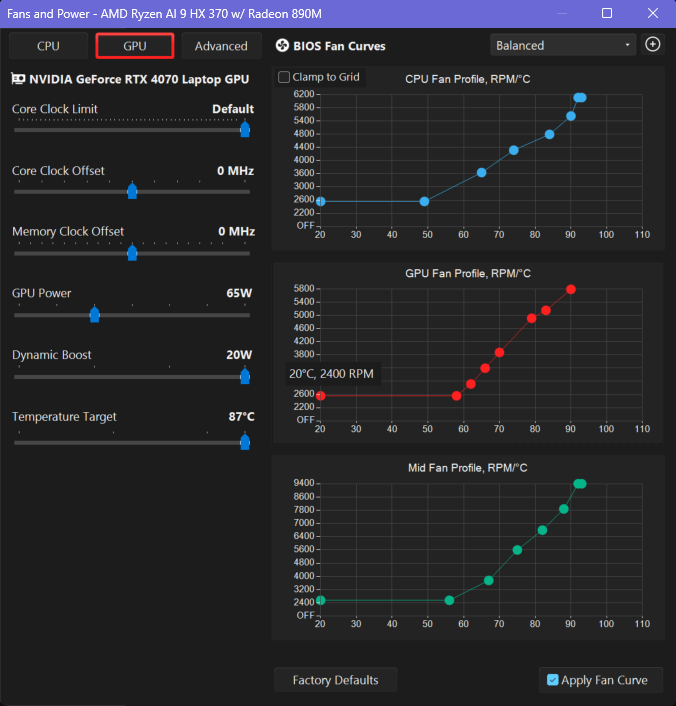
Task: Select Mid fan curve point near 56°C
Action: coord(449,600)
